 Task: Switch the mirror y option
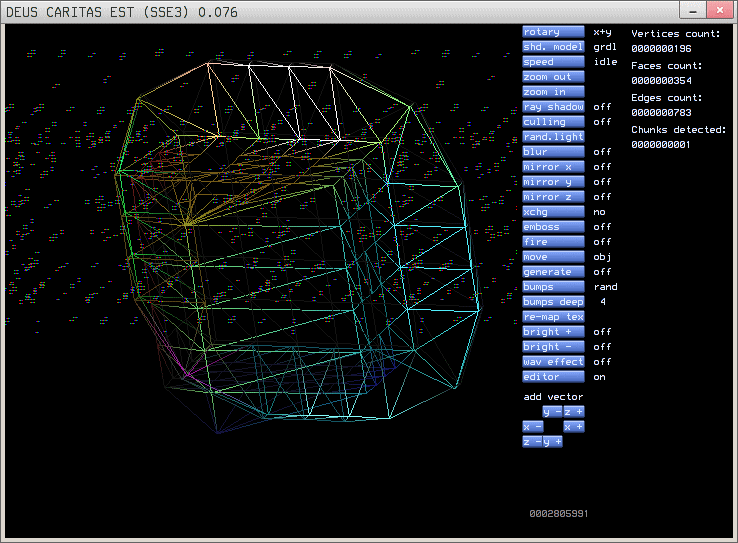pyautogui.click(x=553, y=182)
